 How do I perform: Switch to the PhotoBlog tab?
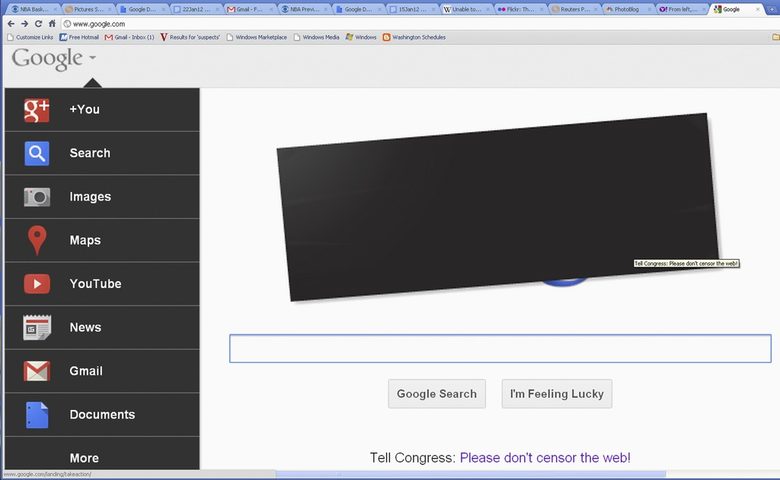tap(628, 9)
